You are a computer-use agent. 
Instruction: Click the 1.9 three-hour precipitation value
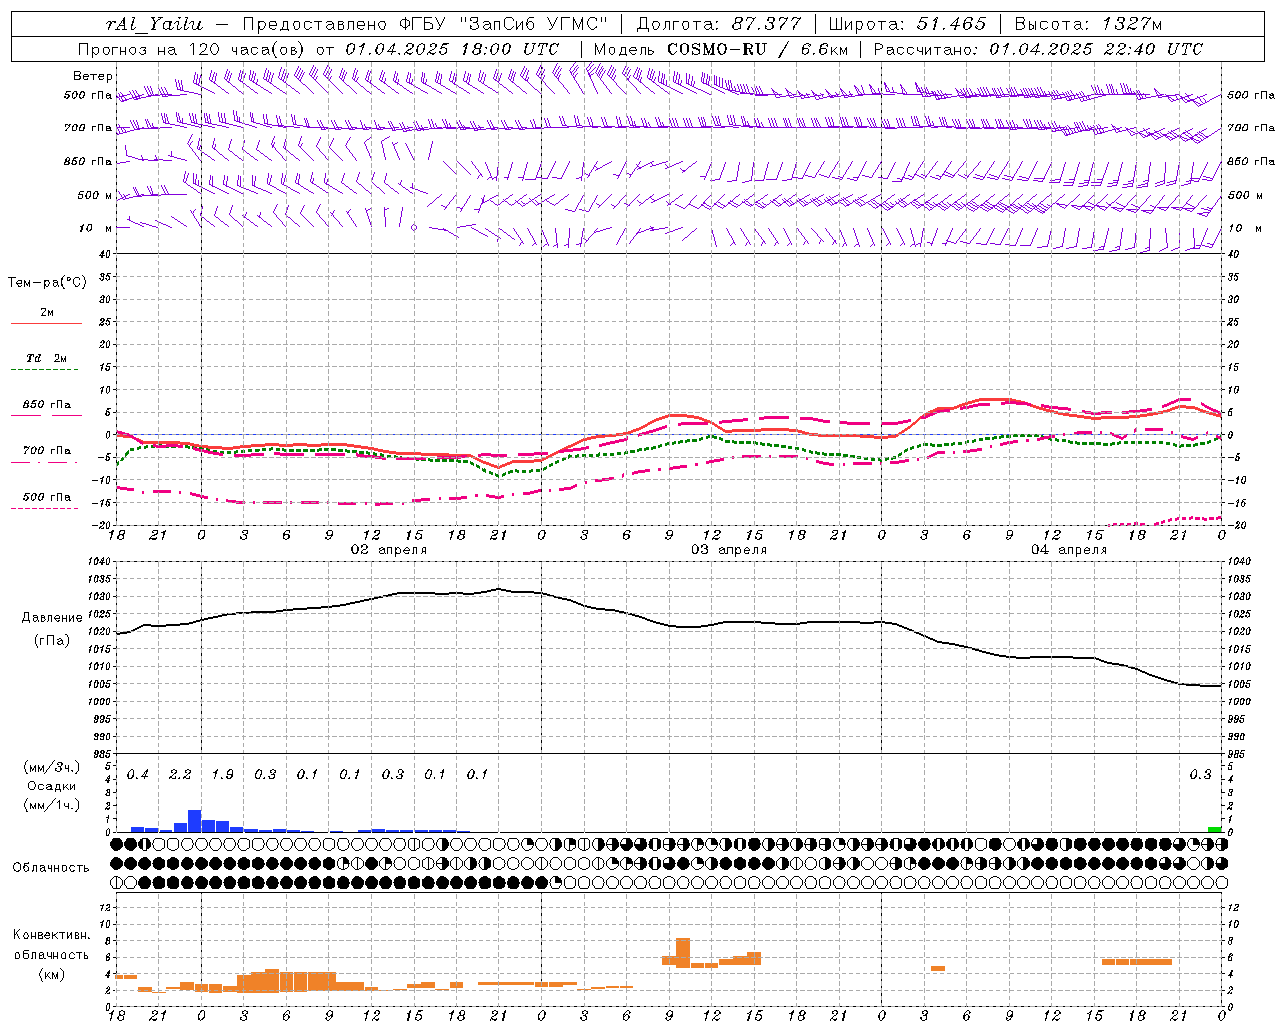223,775
